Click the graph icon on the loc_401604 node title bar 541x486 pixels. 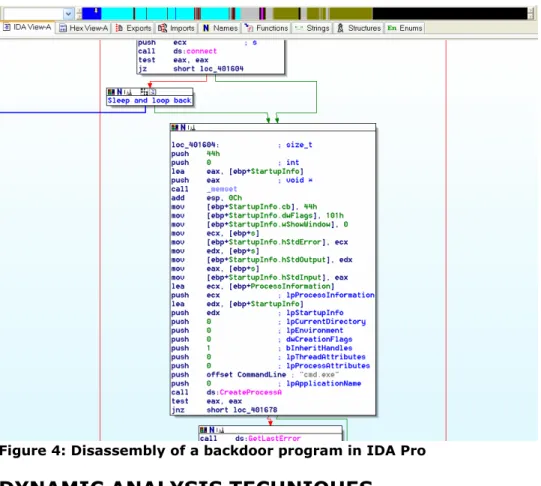[191, 128]
